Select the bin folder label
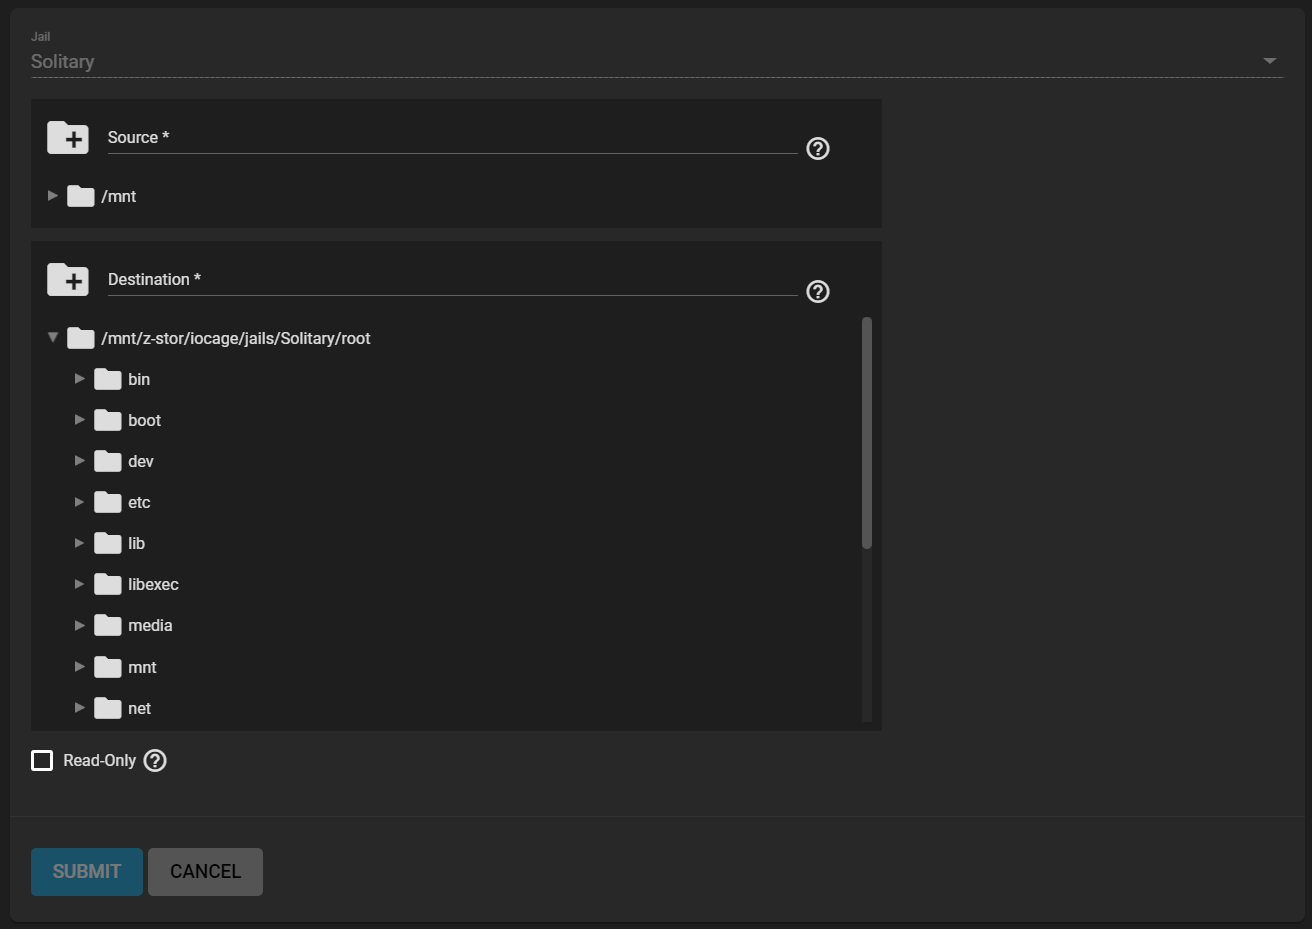The height and width of the screenshot is (929, 1312). click(x=139, y=380)
